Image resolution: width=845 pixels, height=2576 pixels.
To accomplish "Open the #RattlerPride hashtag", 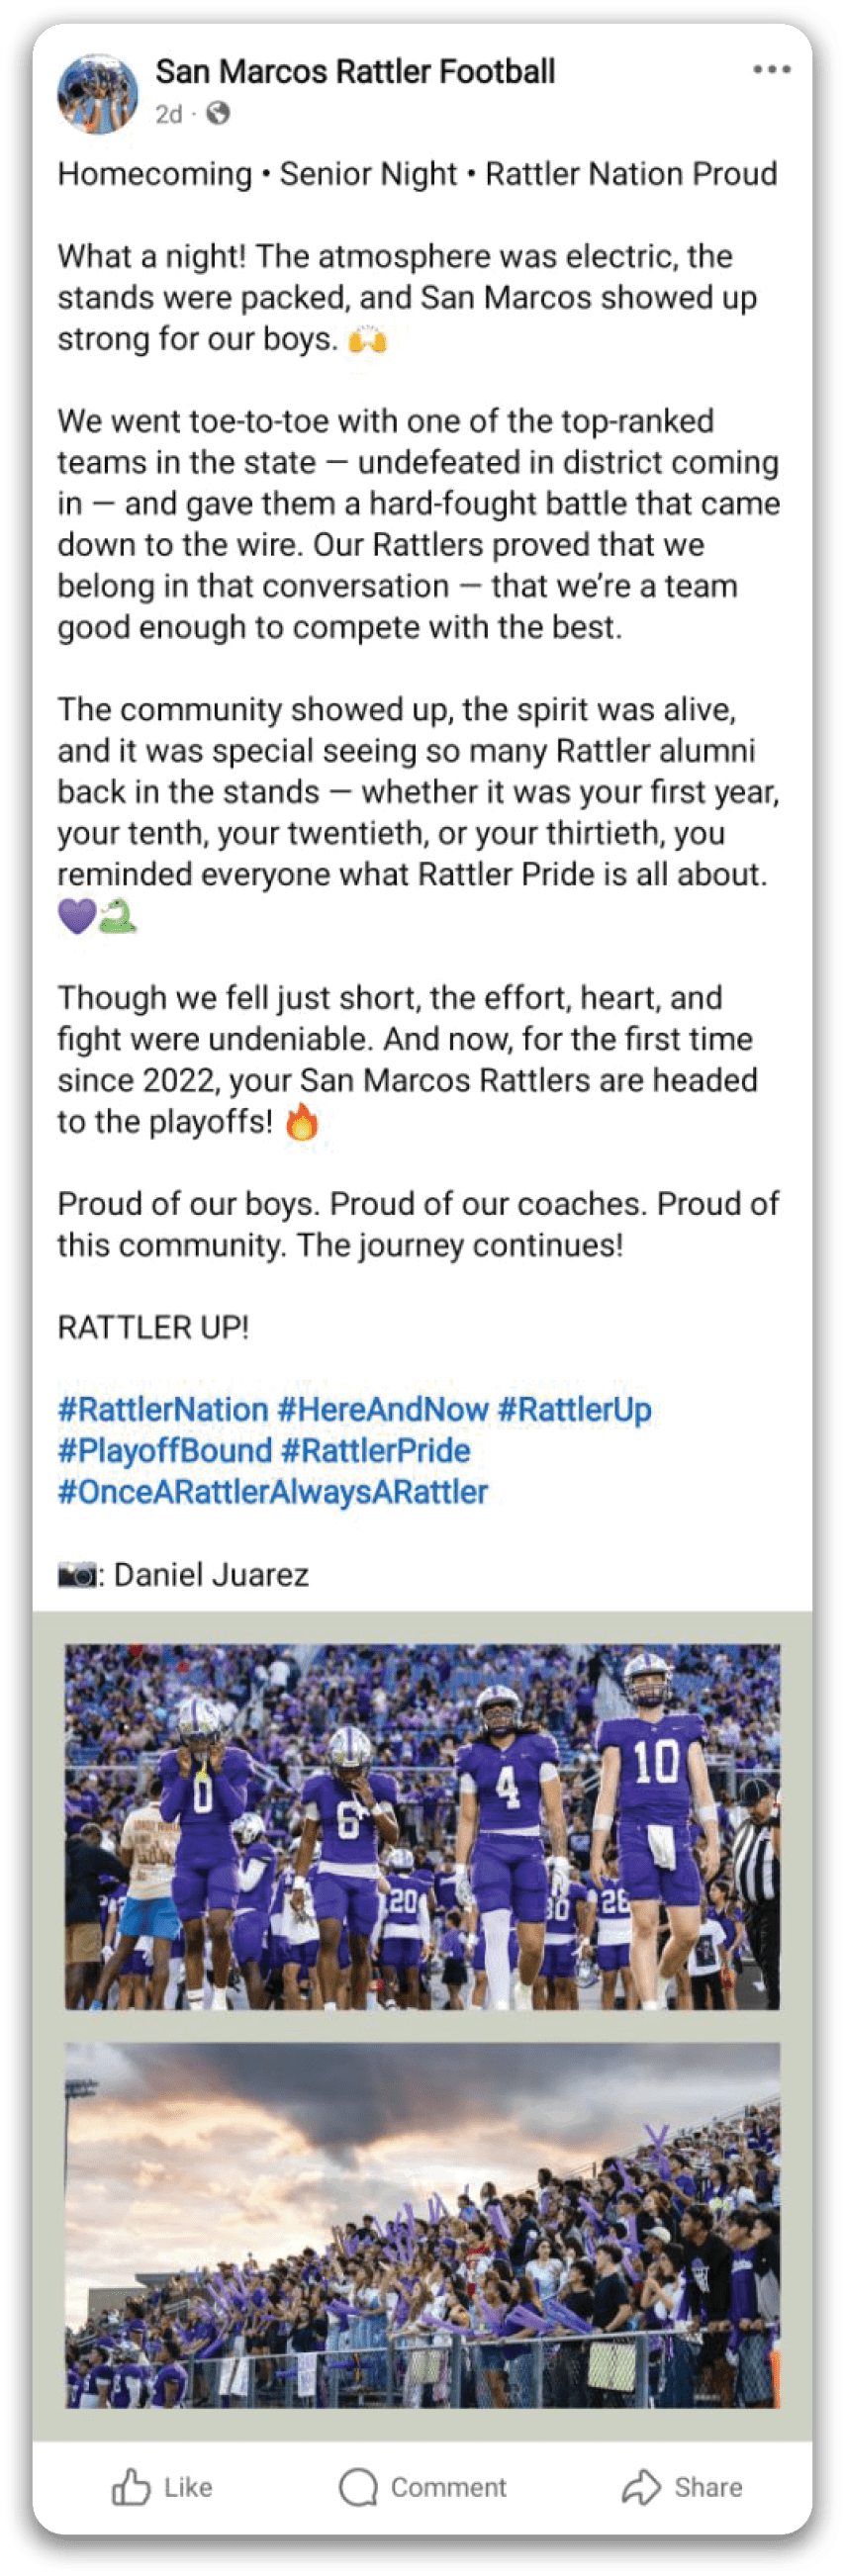I will (x=375, y=1450).
